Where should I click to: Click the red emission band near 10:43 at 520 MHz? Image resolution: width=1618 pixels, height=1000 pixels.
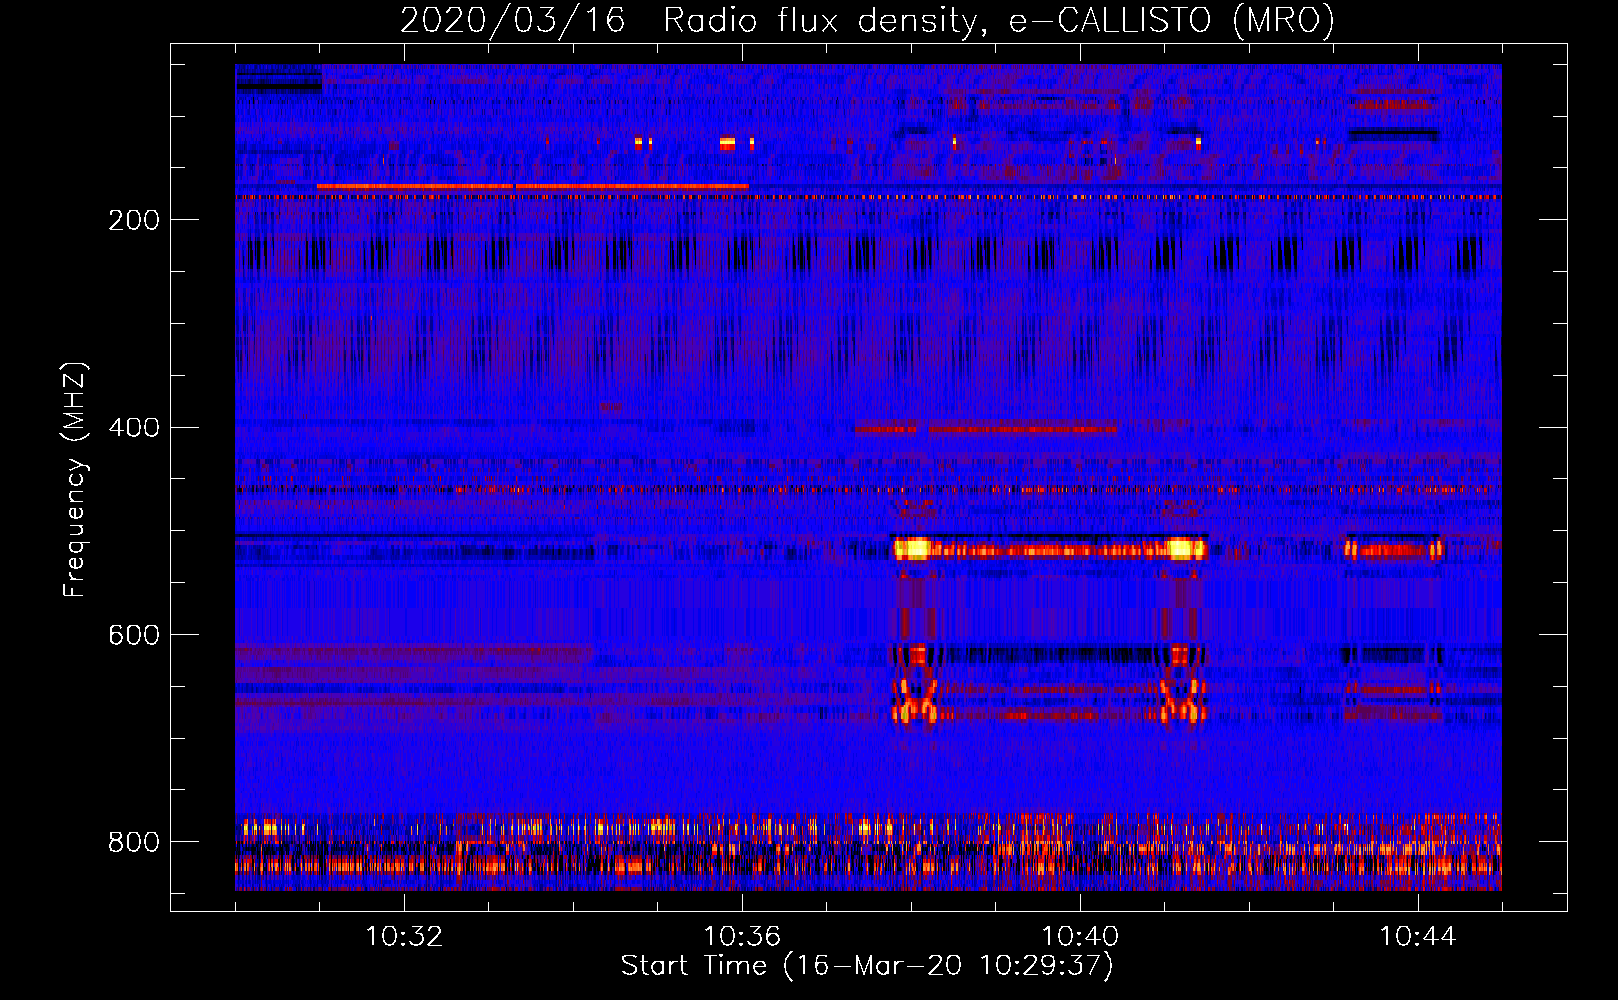point(1392,549)
